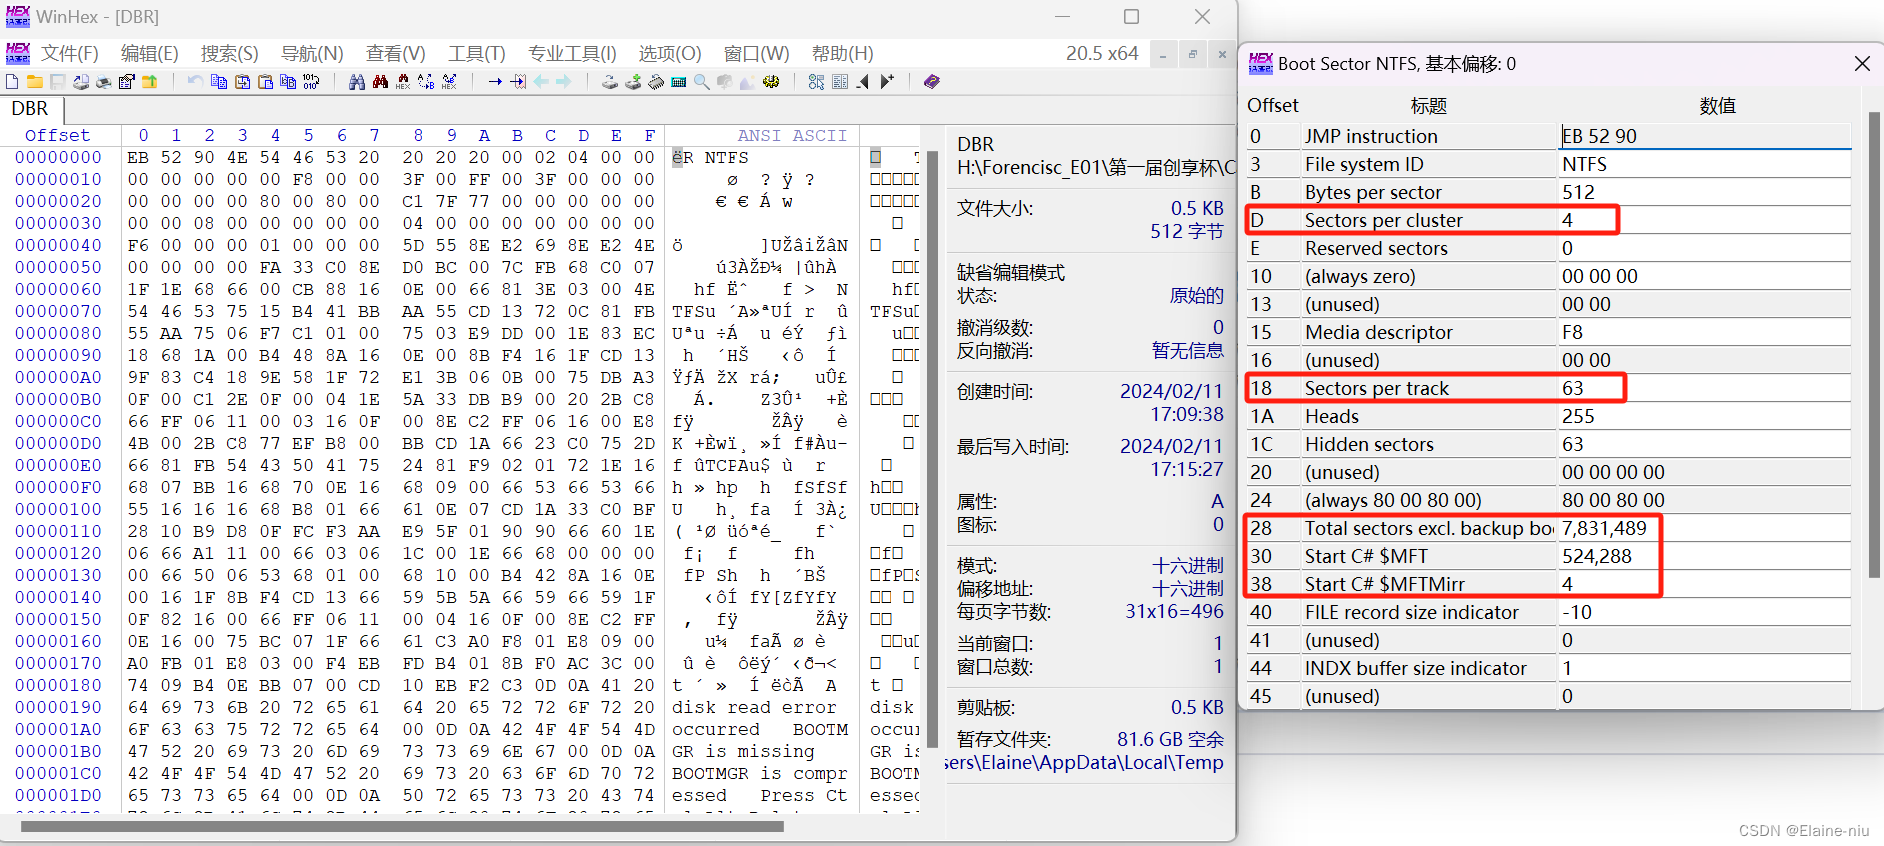The height and width of the screenshot is (846, 1884).
Task: Click the Replace Hex Values icon
Action: point(449,82)
